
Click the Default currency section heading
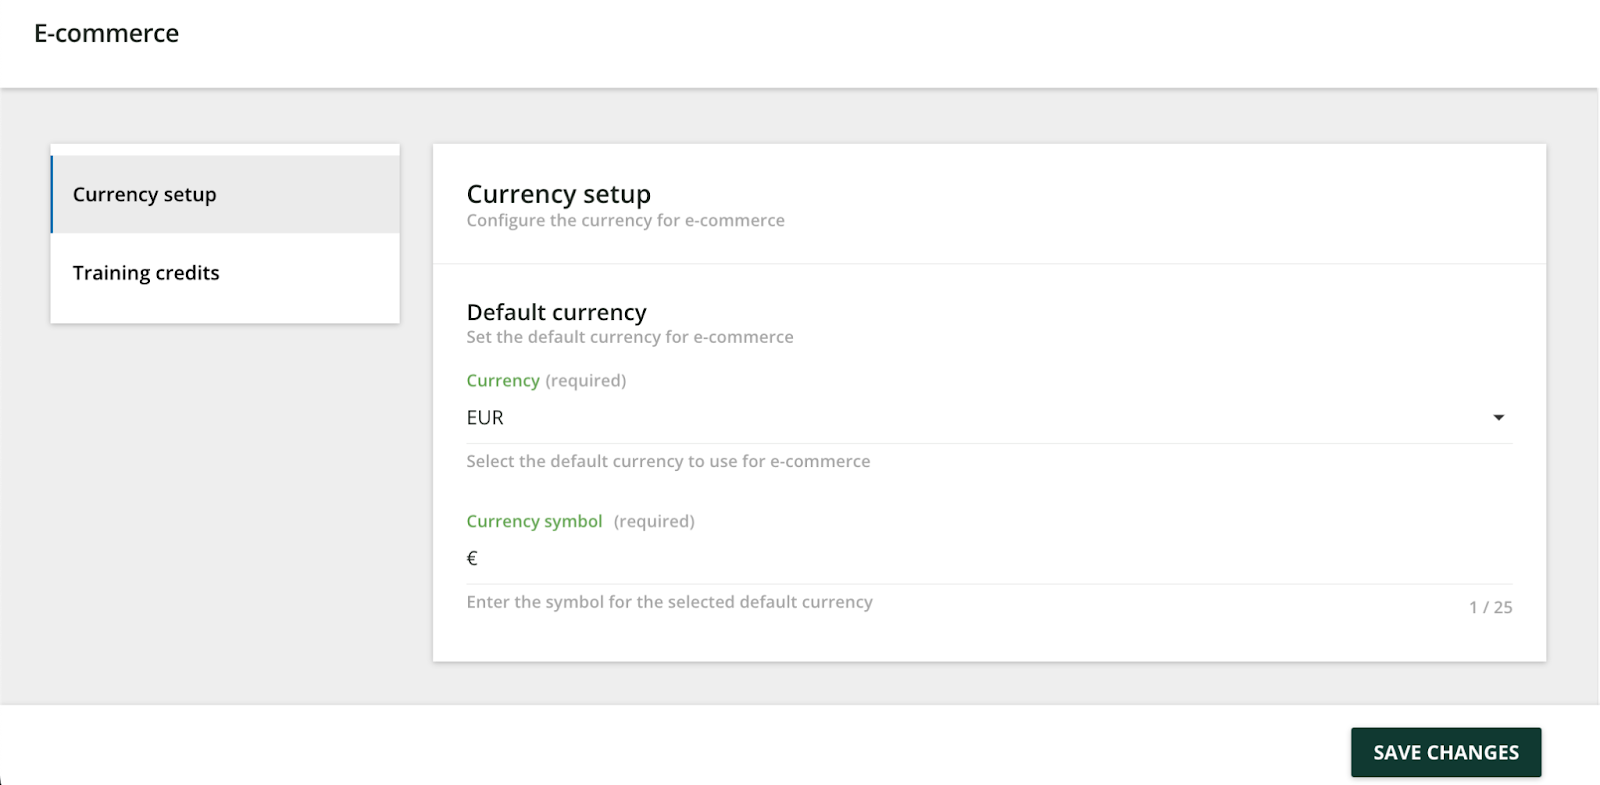tap(557, 312)
